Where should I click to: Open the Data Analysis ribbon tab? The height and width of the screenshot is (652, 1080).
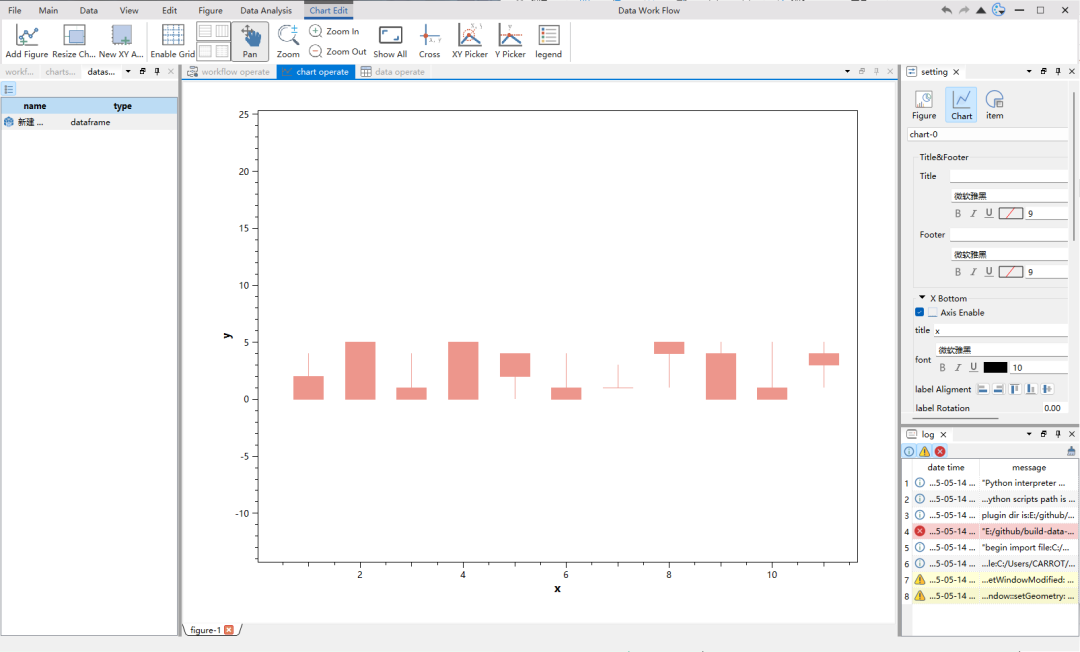pos(266,10)
